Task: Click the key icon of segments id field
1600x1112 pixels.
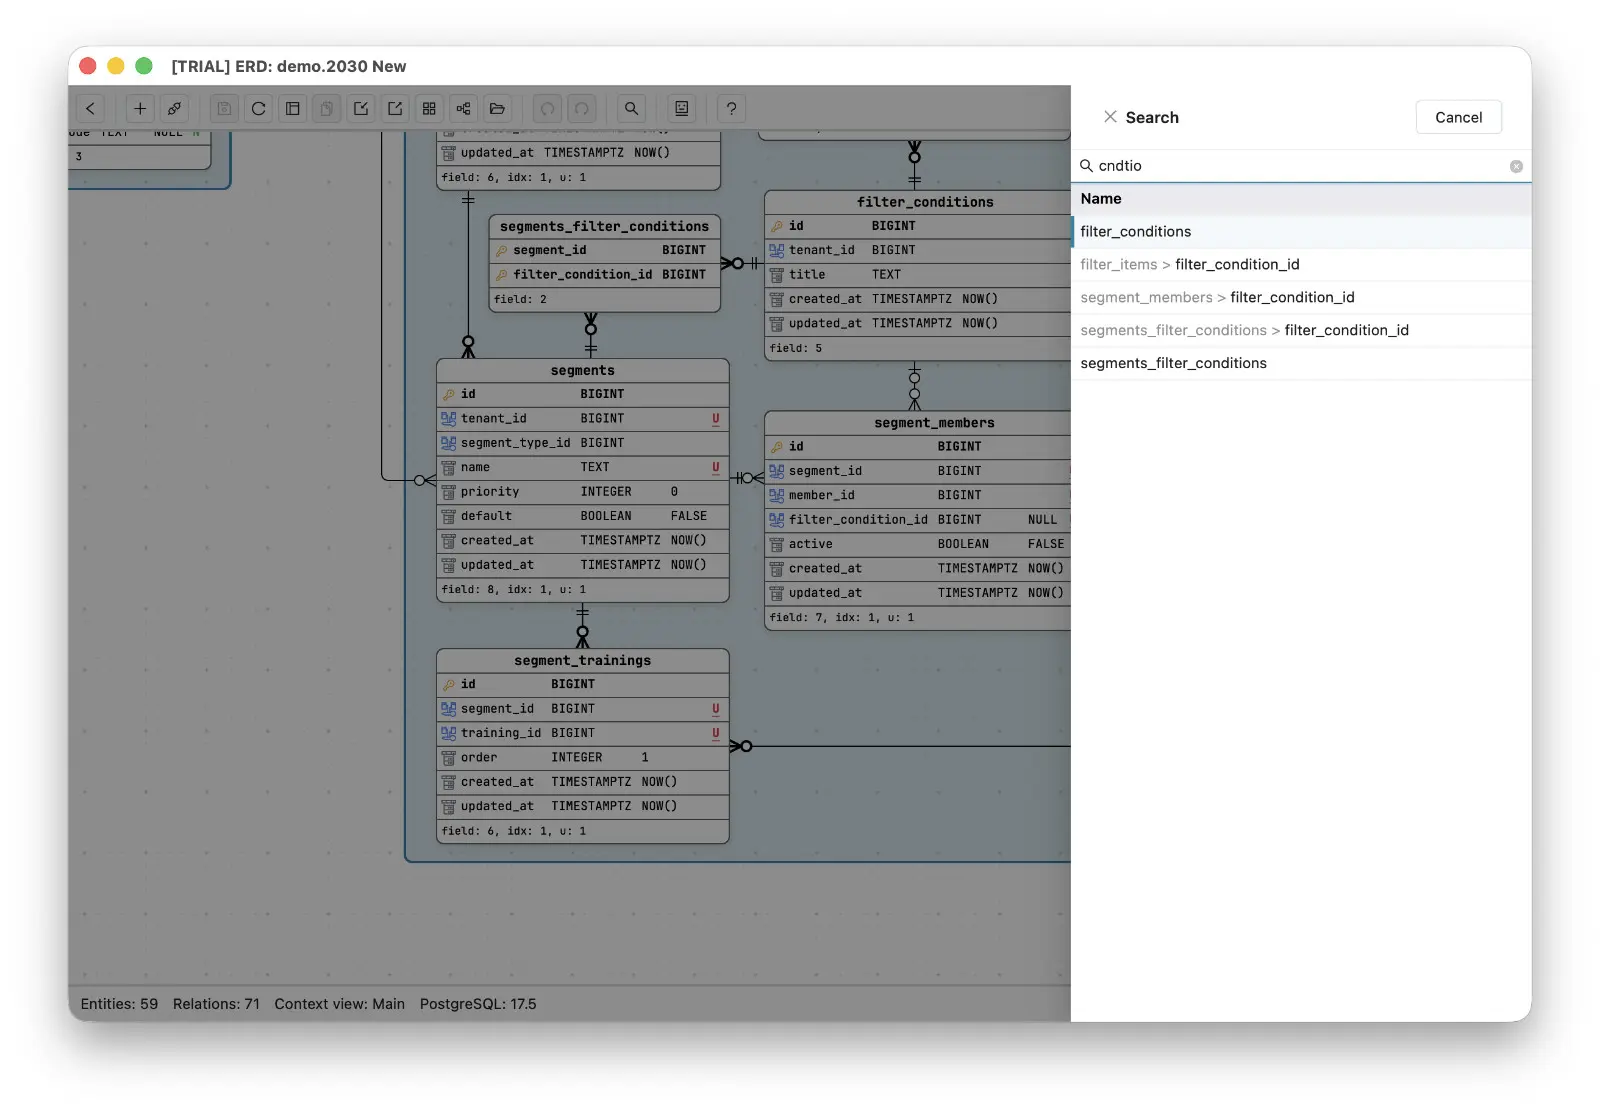Action: 449,395
